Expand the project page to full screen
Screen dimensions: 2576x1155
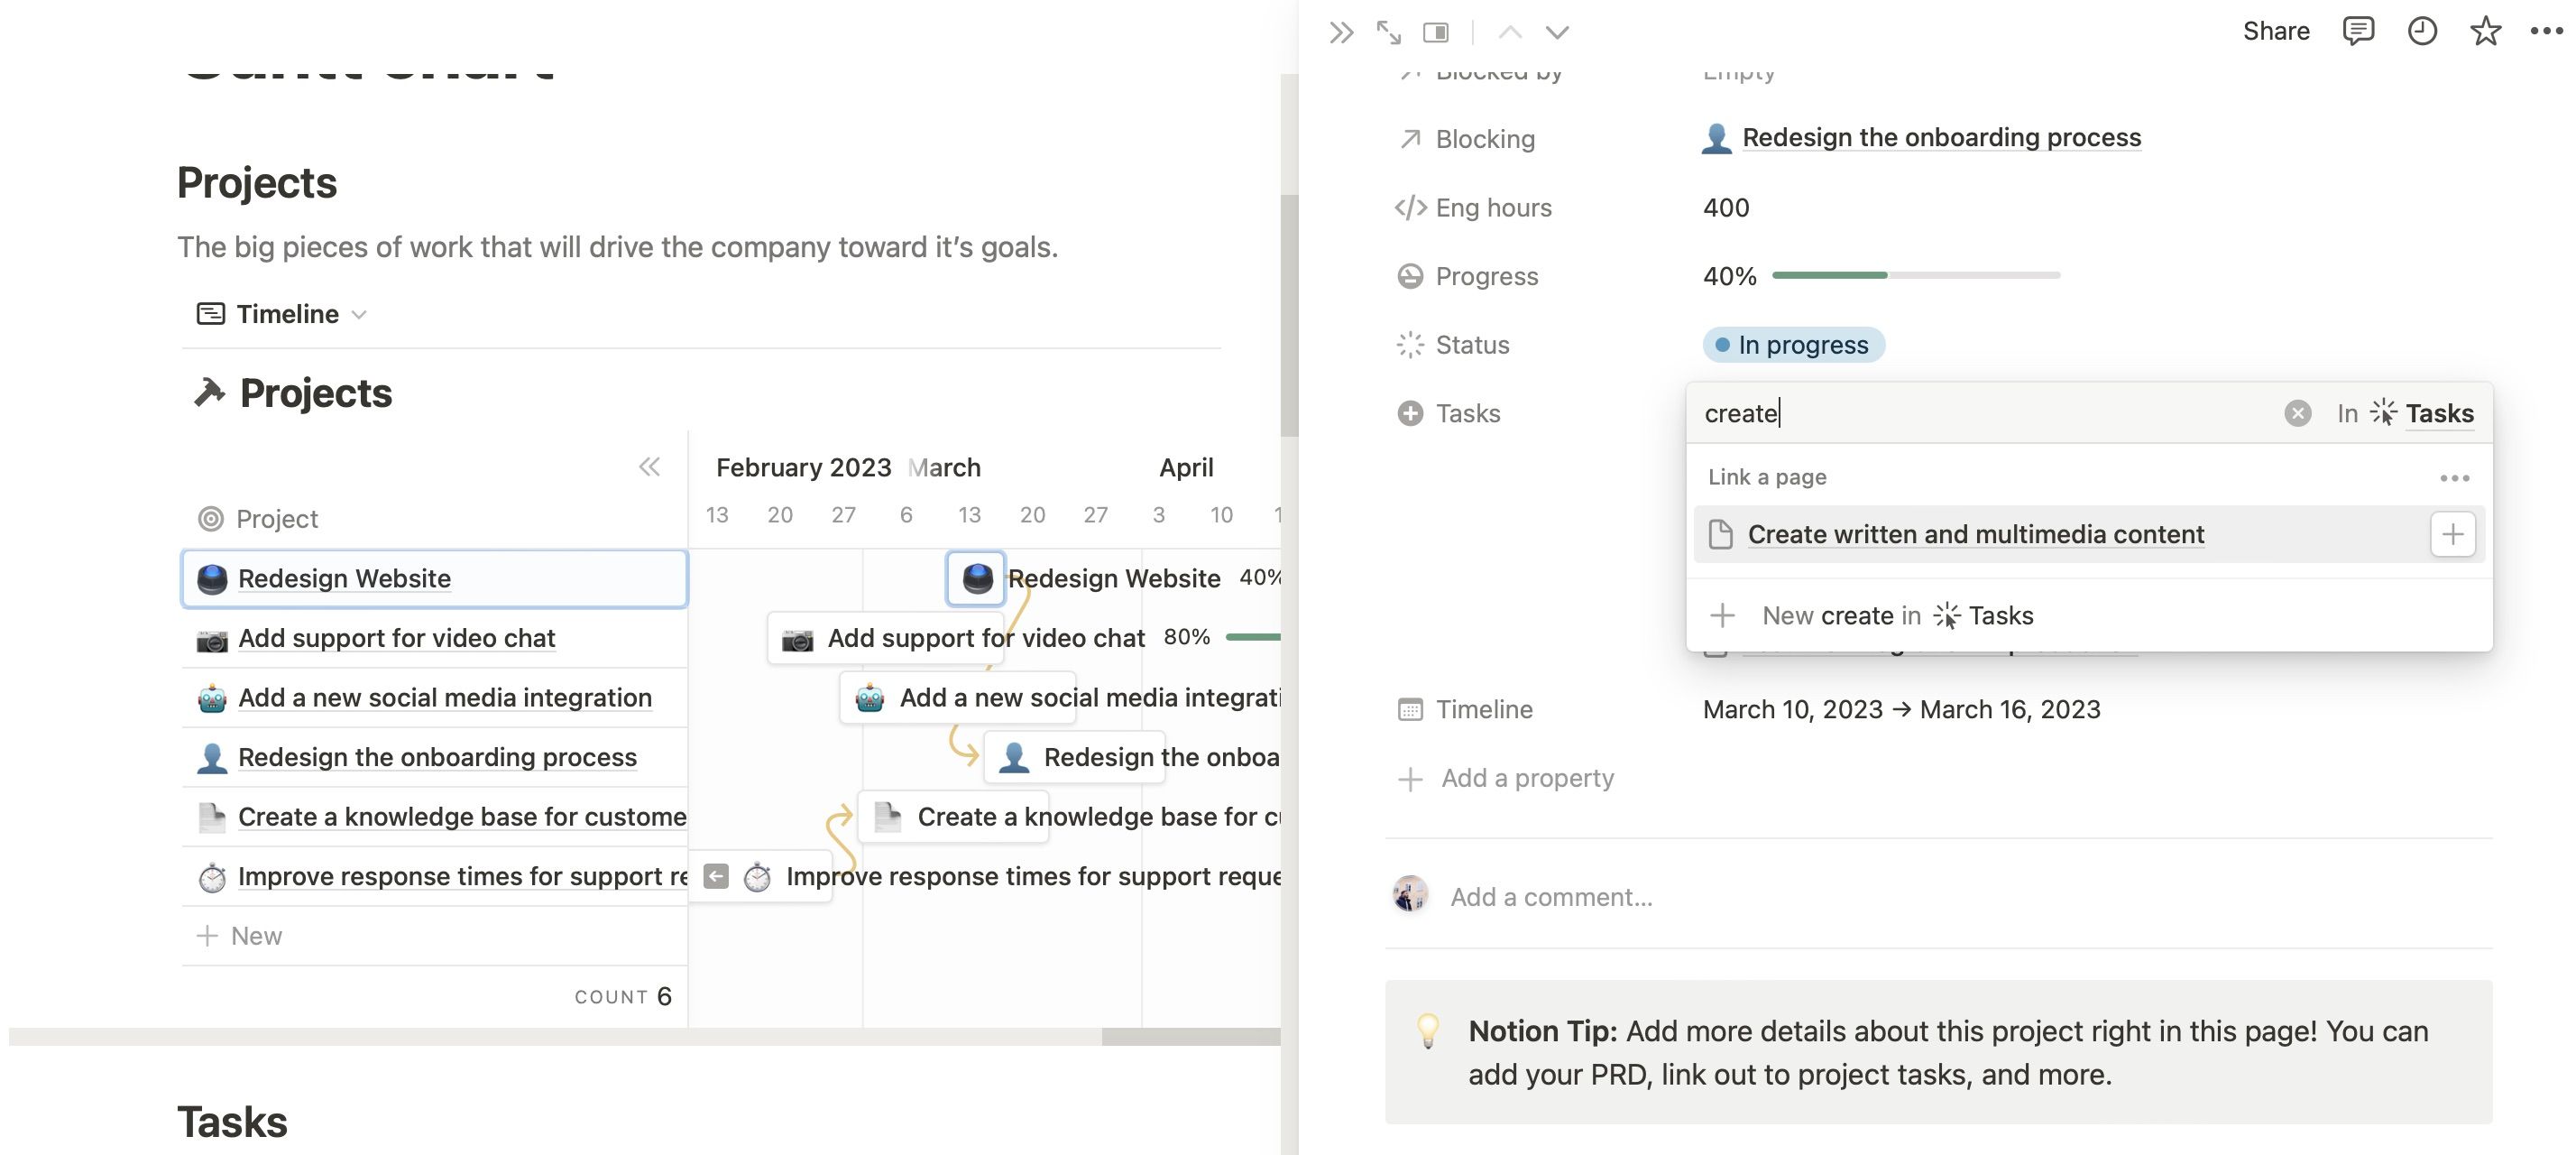(x=1388, y=32)
